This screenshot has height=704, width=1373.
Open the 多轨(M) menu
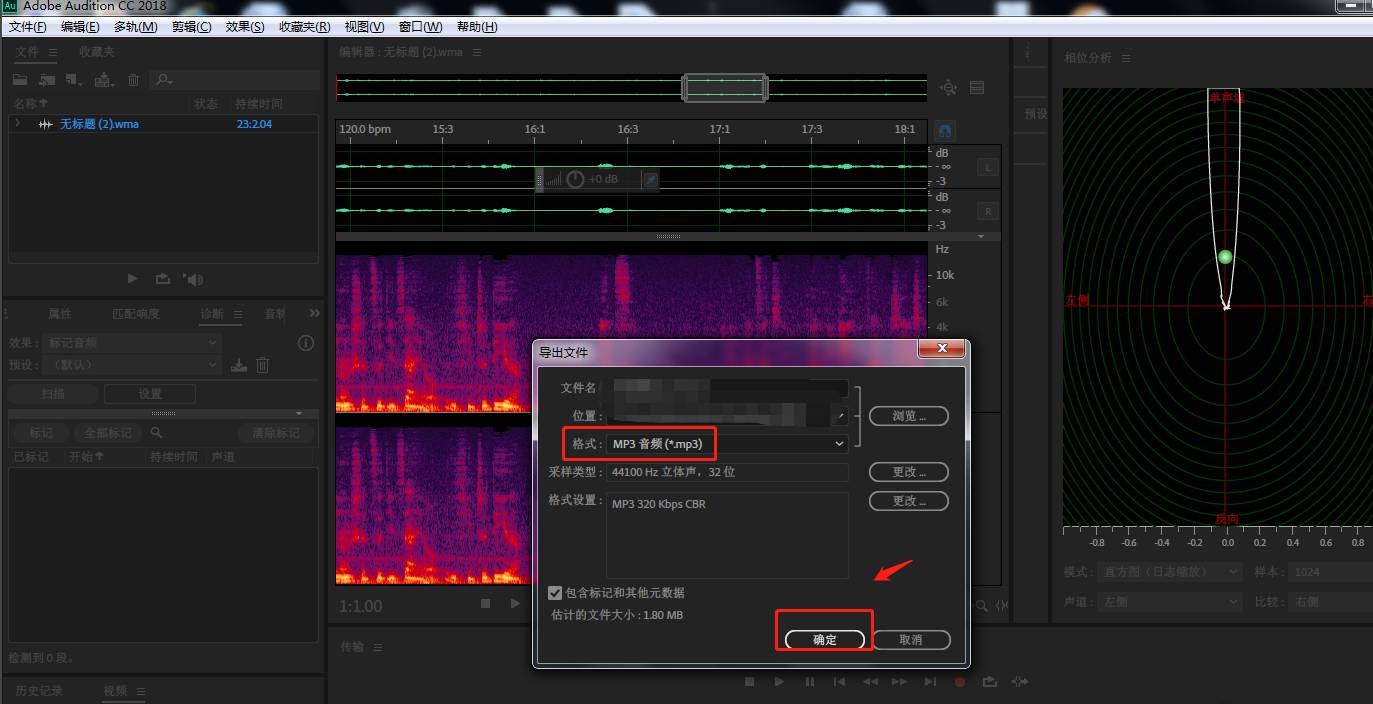tap(135, 27)
